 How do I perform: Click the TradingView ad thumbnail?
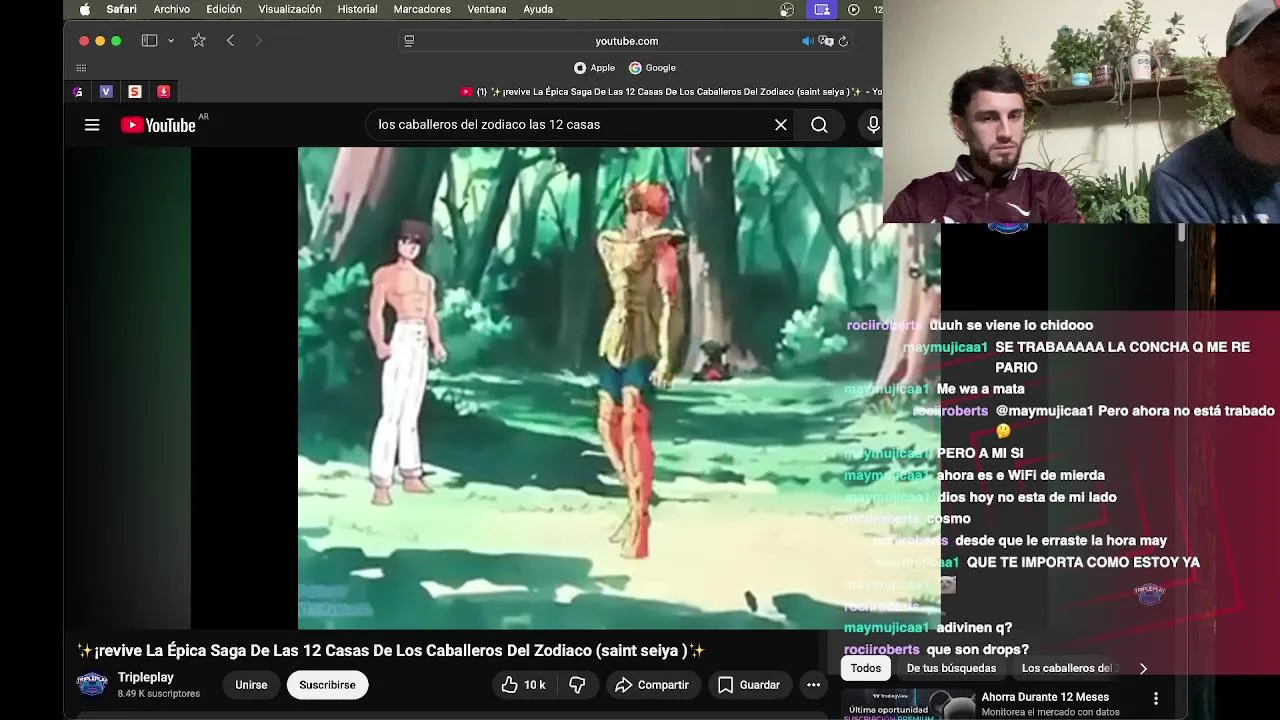pyautogui.click(x=908, y=704)
